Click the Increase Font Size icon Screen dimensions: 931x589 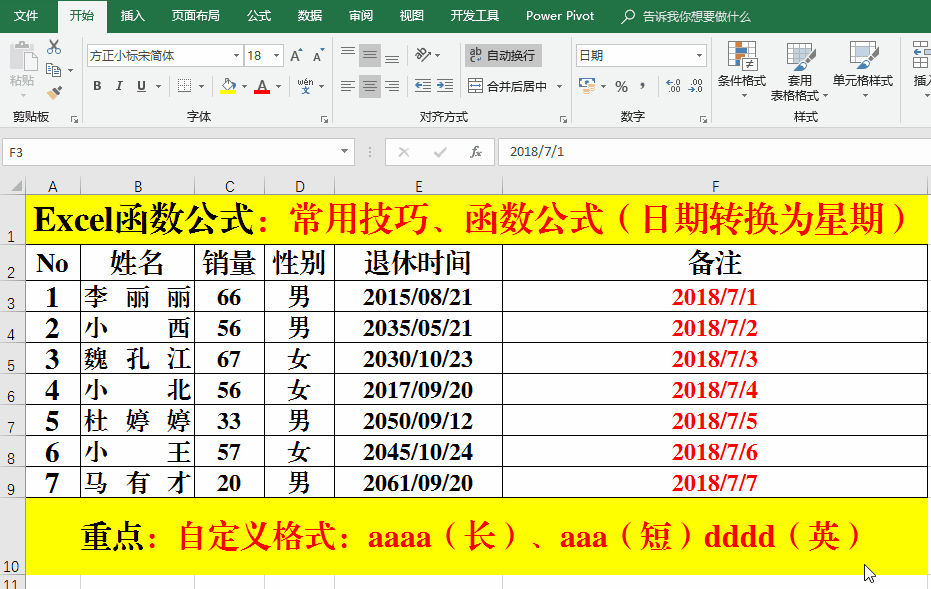point(296,56)
